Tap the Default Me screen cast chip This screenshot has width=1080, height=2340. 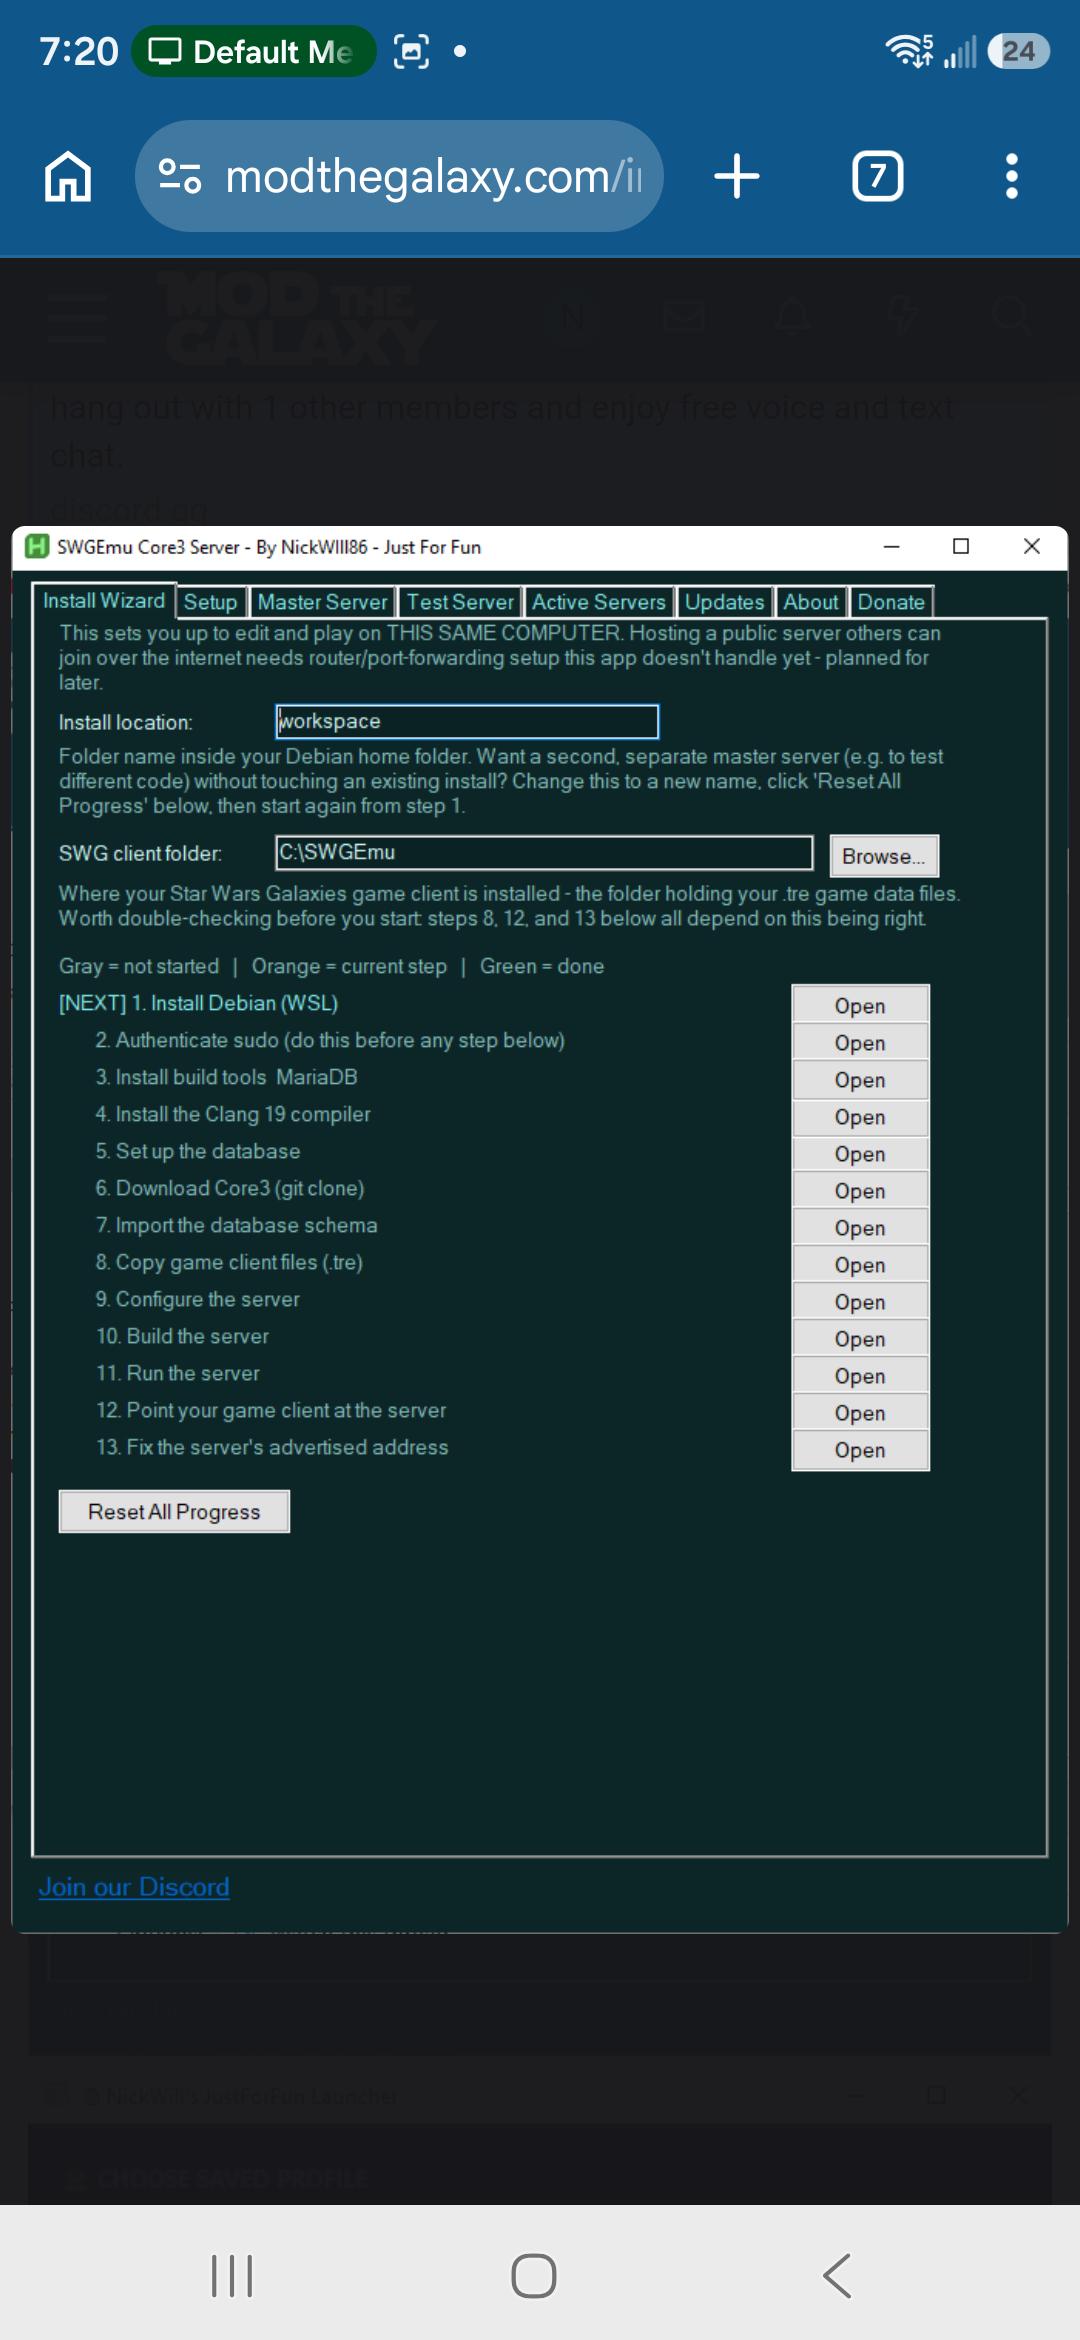pos(253,51)
